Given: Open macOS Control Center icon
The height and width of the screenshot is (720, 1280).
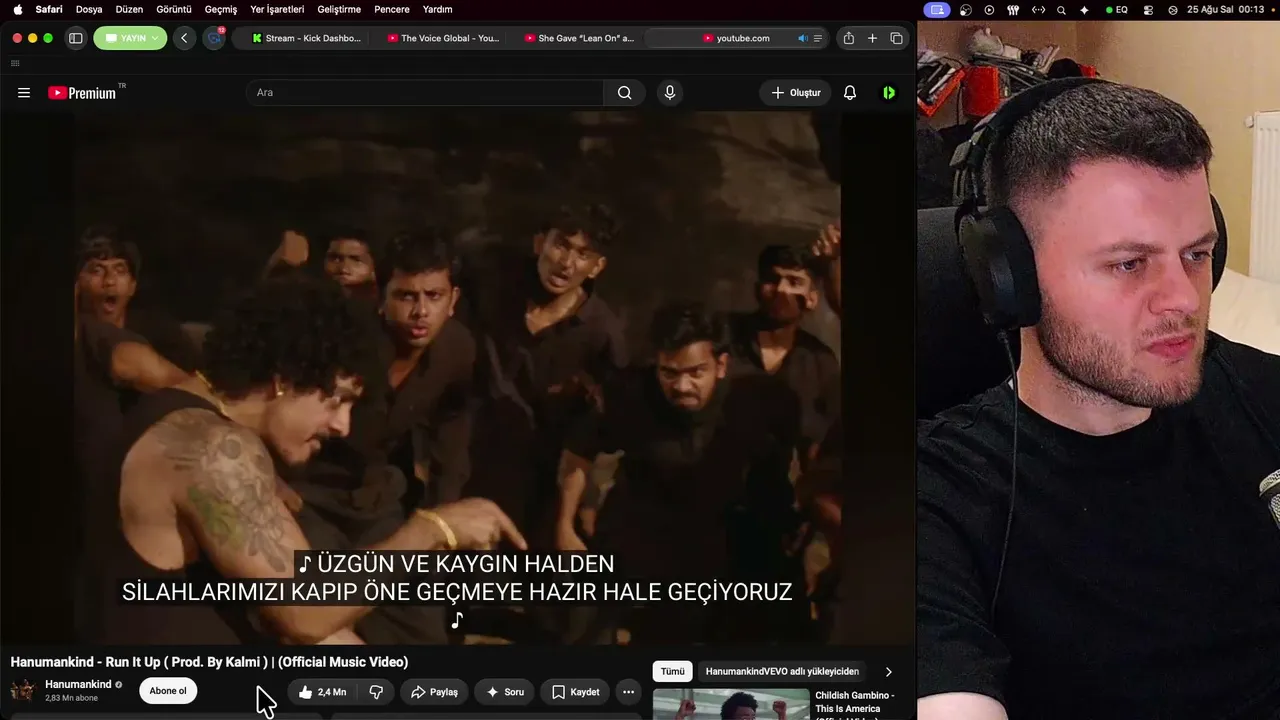Looking at the screenshot, I should coord(1148,10).
